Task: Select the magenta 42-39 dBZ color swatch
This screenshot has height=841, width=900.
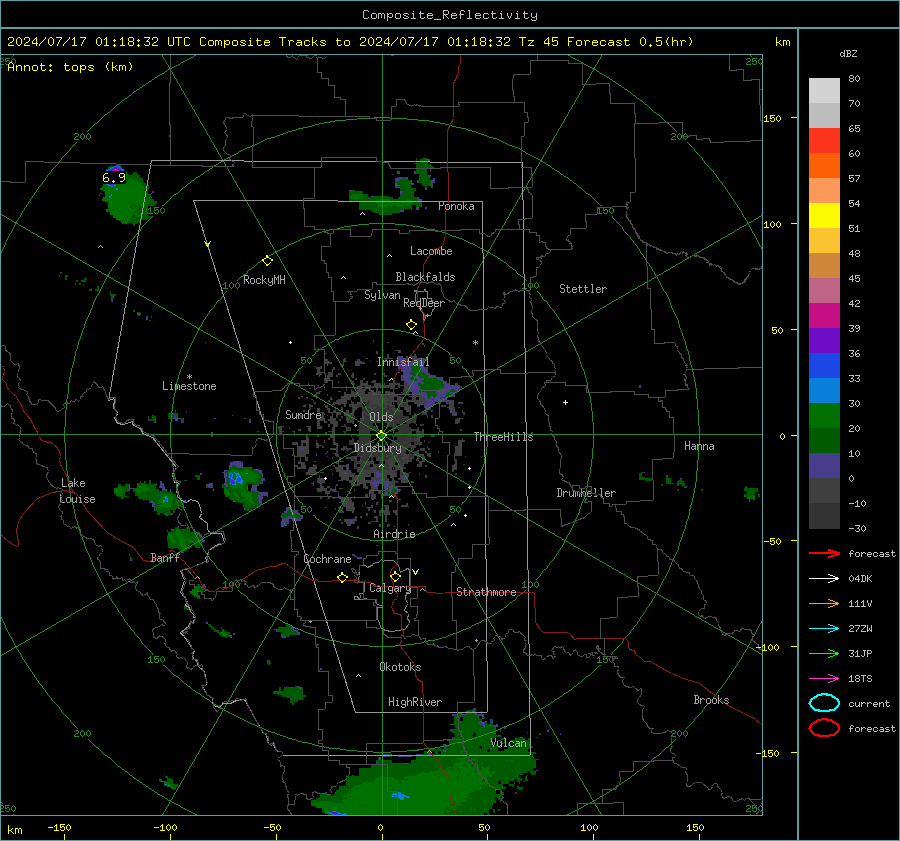Action: 824,316
